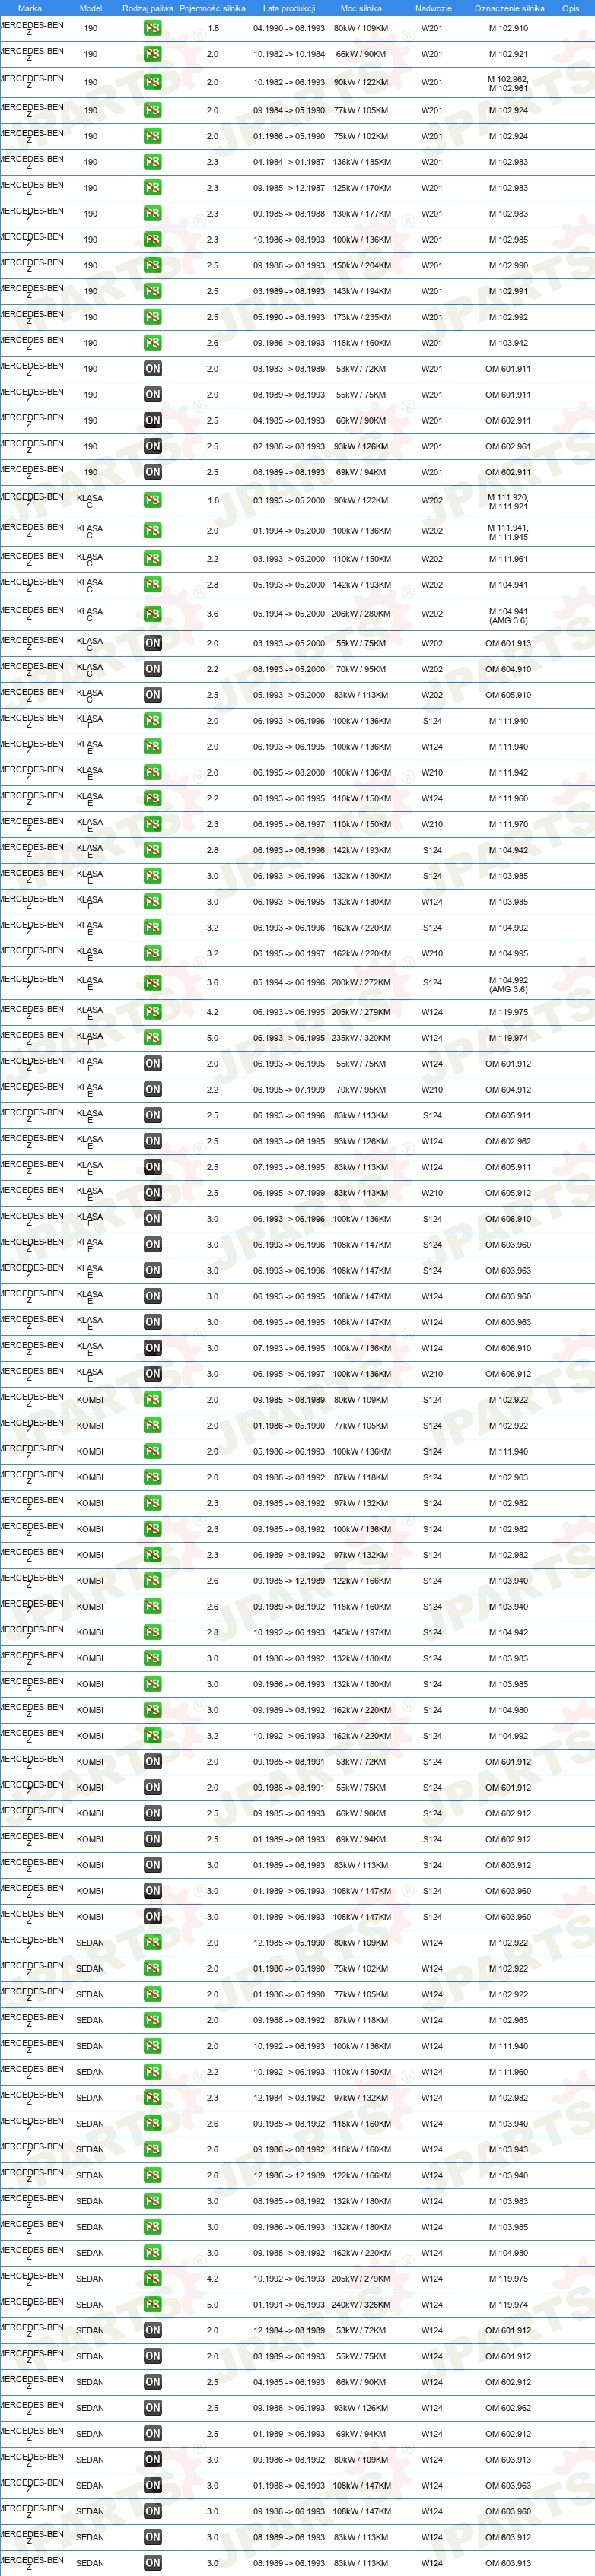
Task: Click the PB icon in the 145kW / 197KM row
Action: (152, 1632)
